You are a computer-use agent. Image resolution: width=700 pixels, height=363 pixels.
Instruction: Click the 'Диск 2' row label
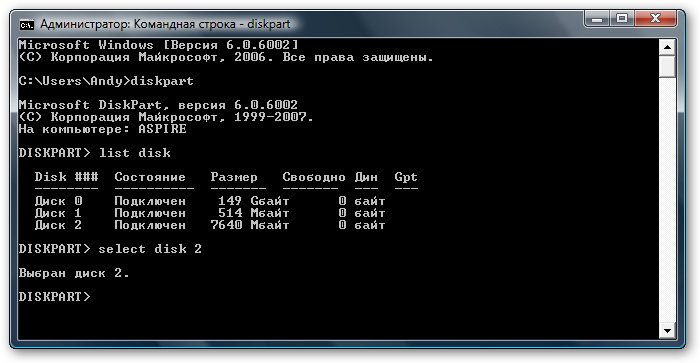[x=58, y=225]
